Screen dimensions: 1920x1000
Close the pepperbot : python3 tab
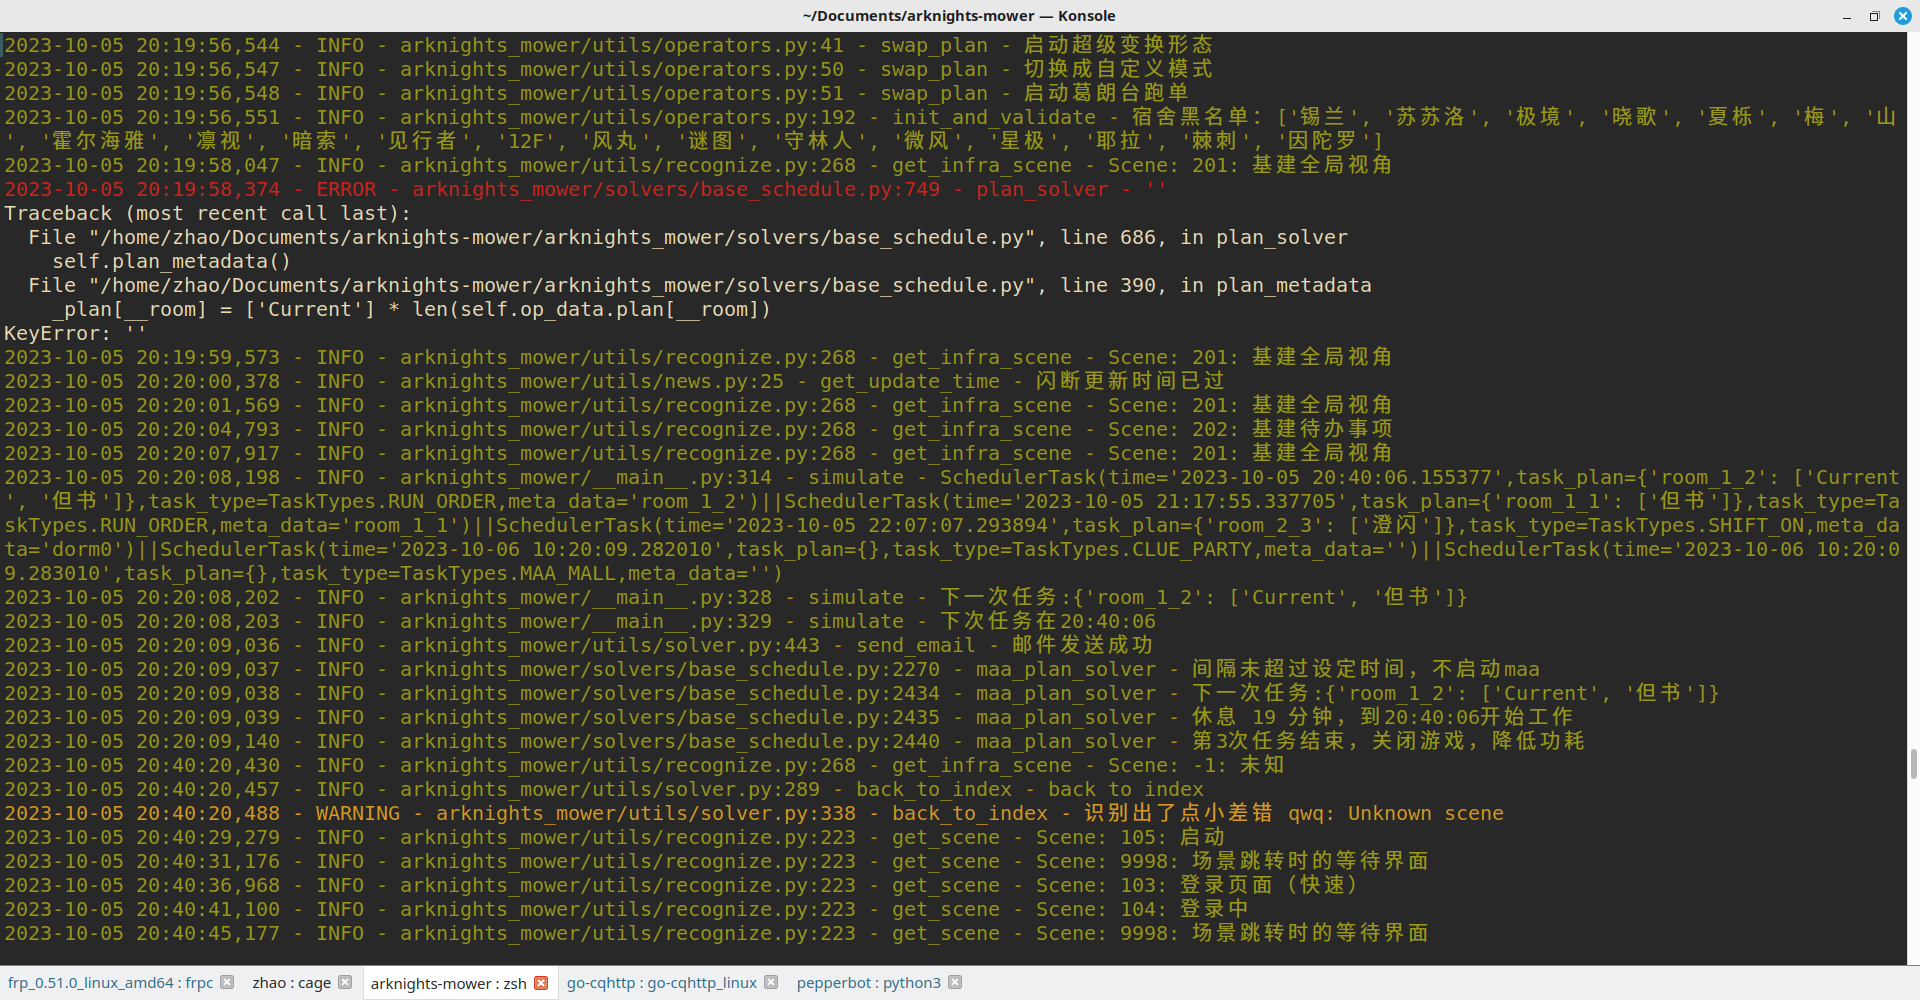tap(955, 982)
